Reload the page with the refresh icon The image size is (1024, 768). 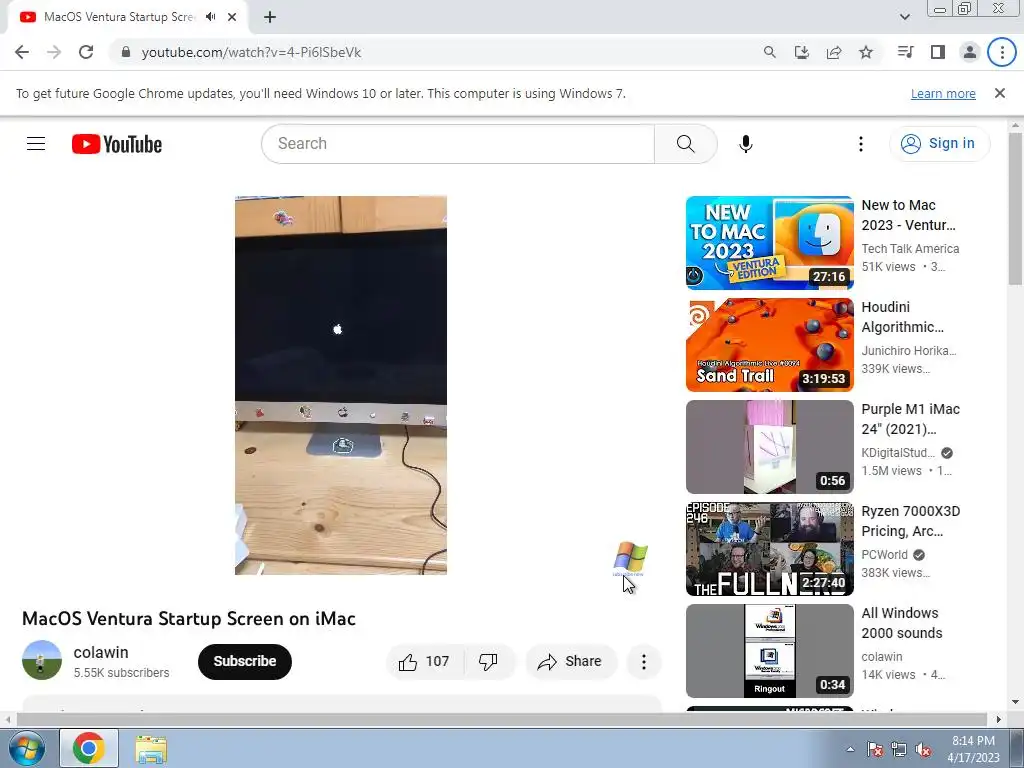pyautogui.click(x=86, y=52)
